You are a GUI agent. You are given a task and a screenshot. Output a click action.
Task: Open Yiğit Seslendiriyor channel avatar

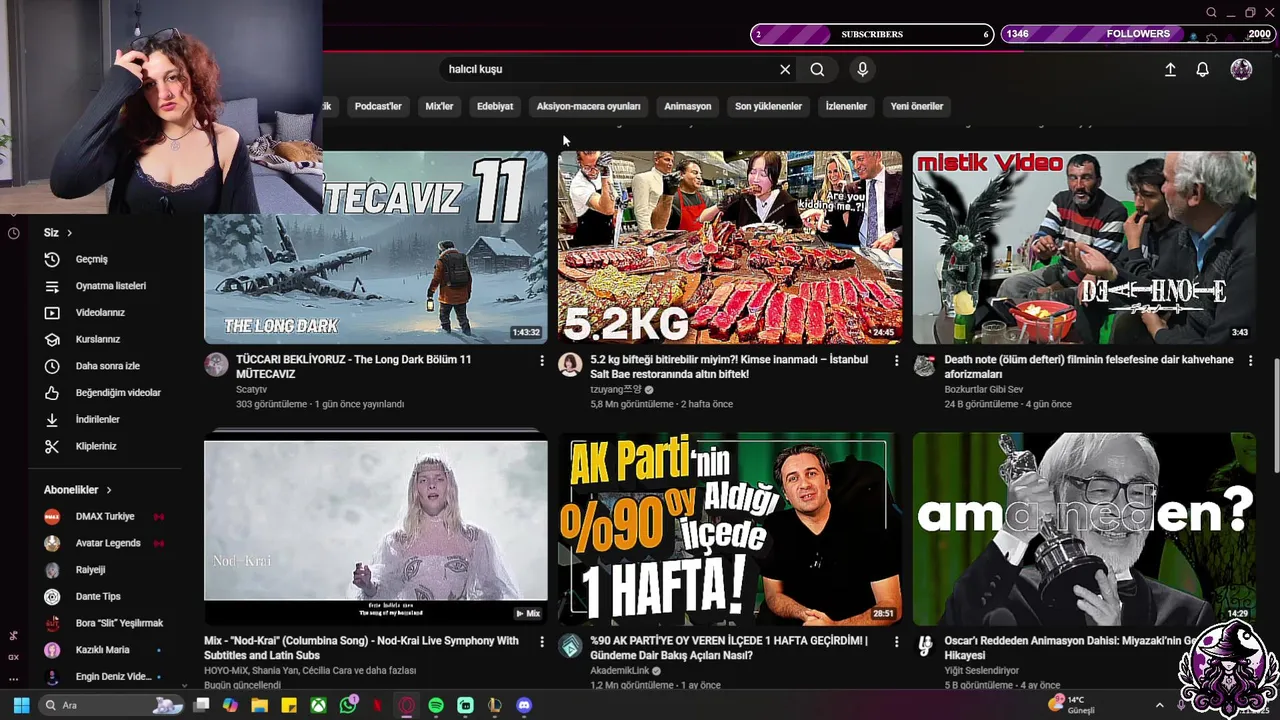925,645
